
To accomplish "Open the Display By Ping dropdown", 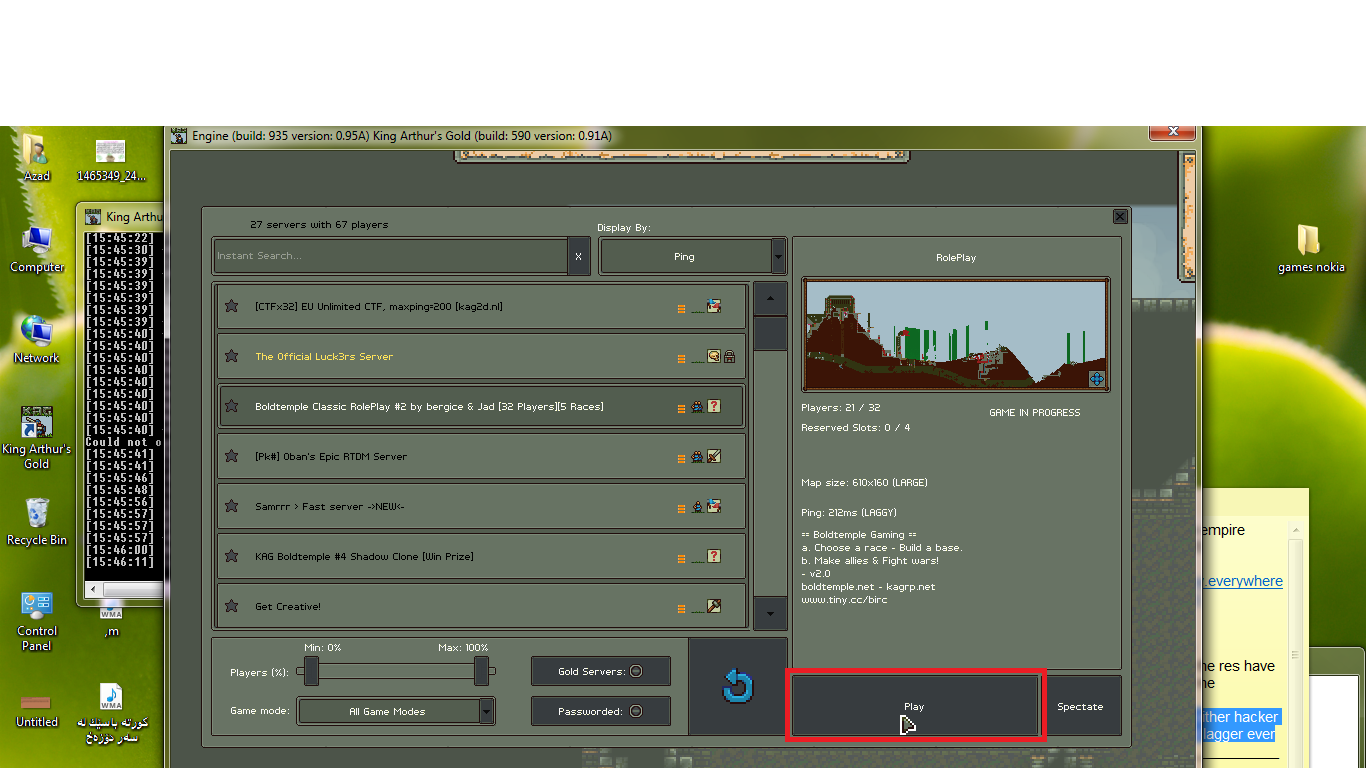I will coord(692,256).
